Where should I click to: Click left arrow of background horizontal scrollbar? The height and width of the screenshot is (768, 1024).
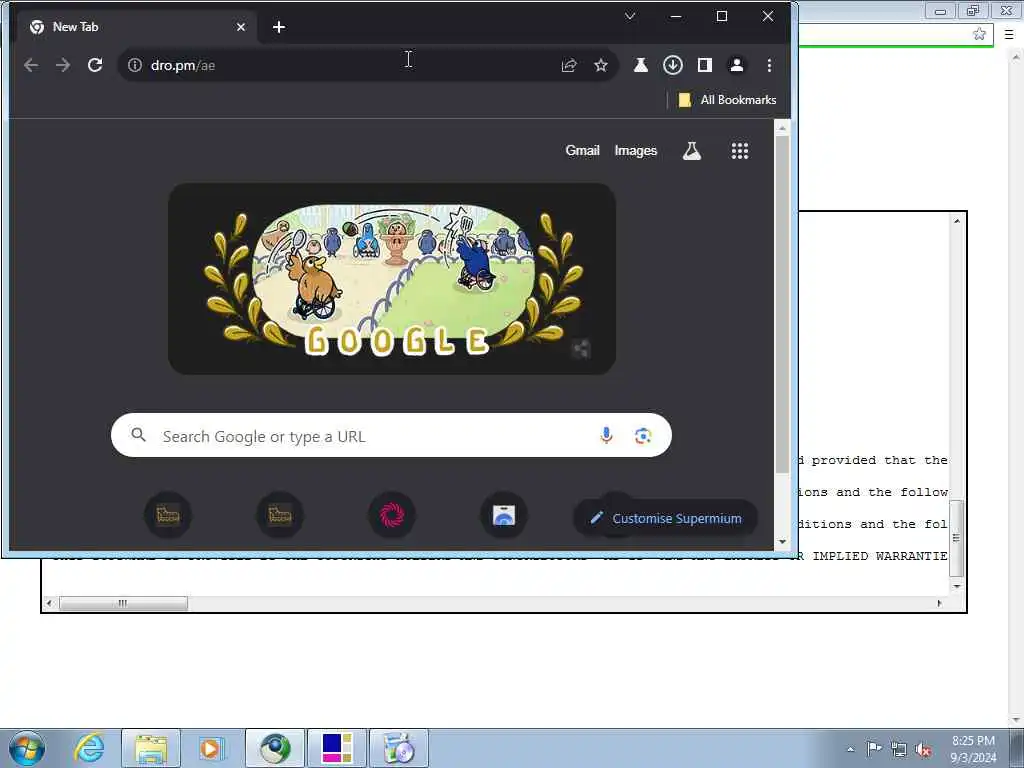point(50,603)
